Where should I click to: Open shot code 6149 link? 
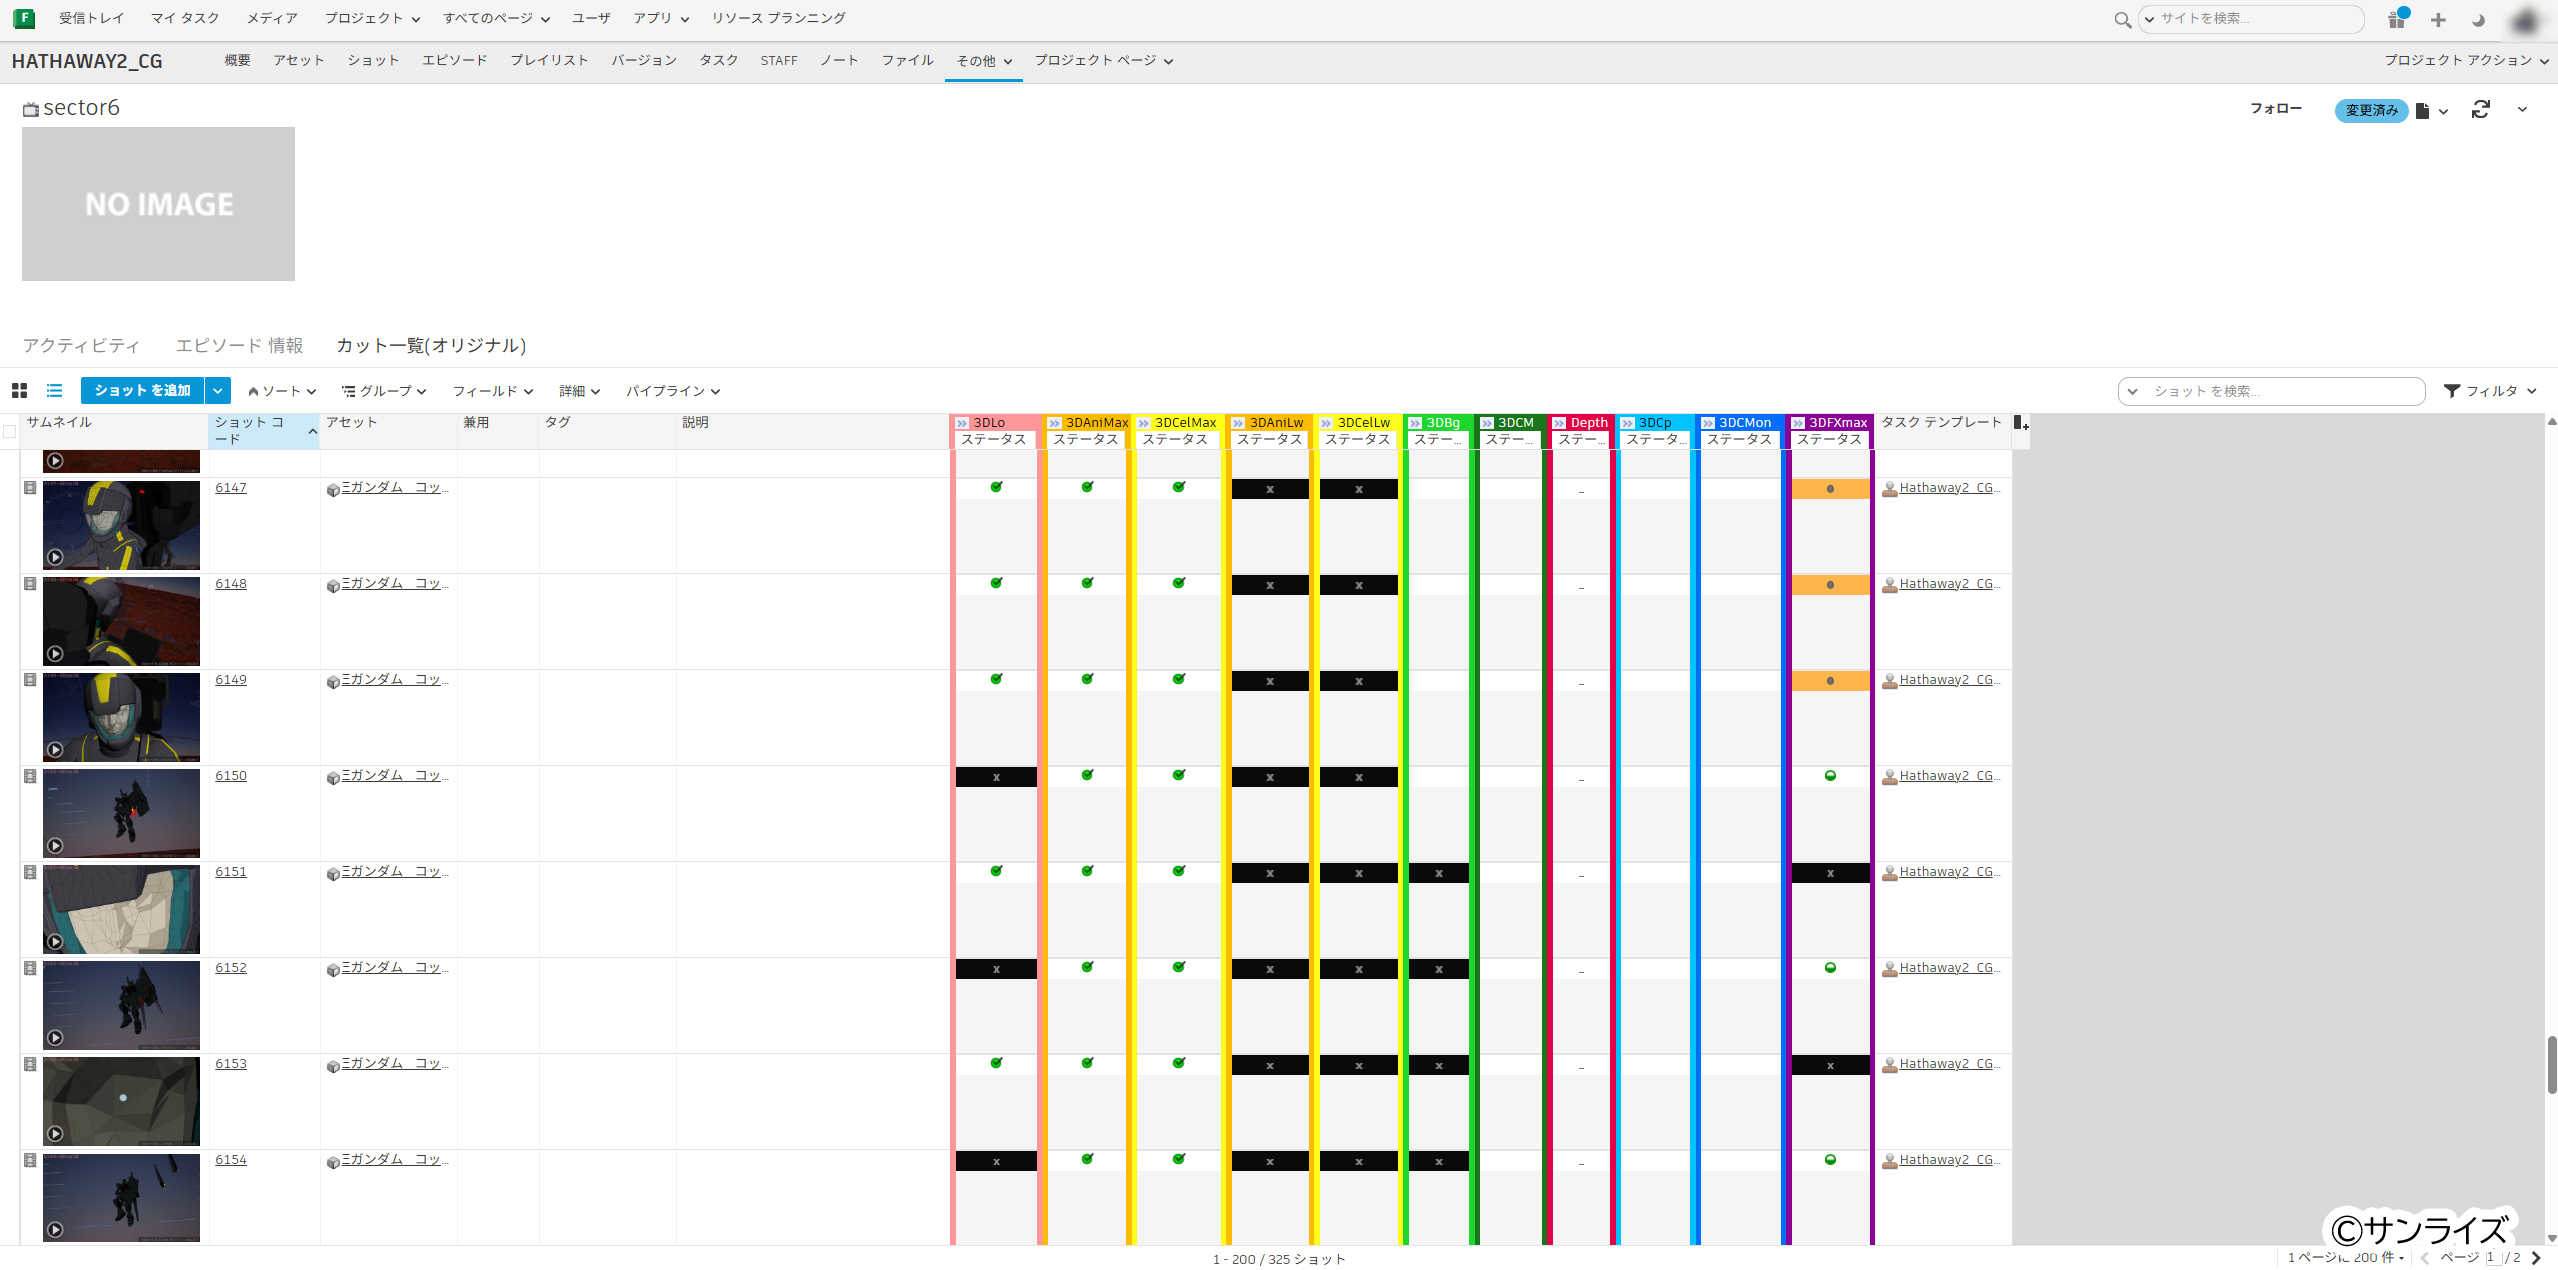(x=231, y=680)
